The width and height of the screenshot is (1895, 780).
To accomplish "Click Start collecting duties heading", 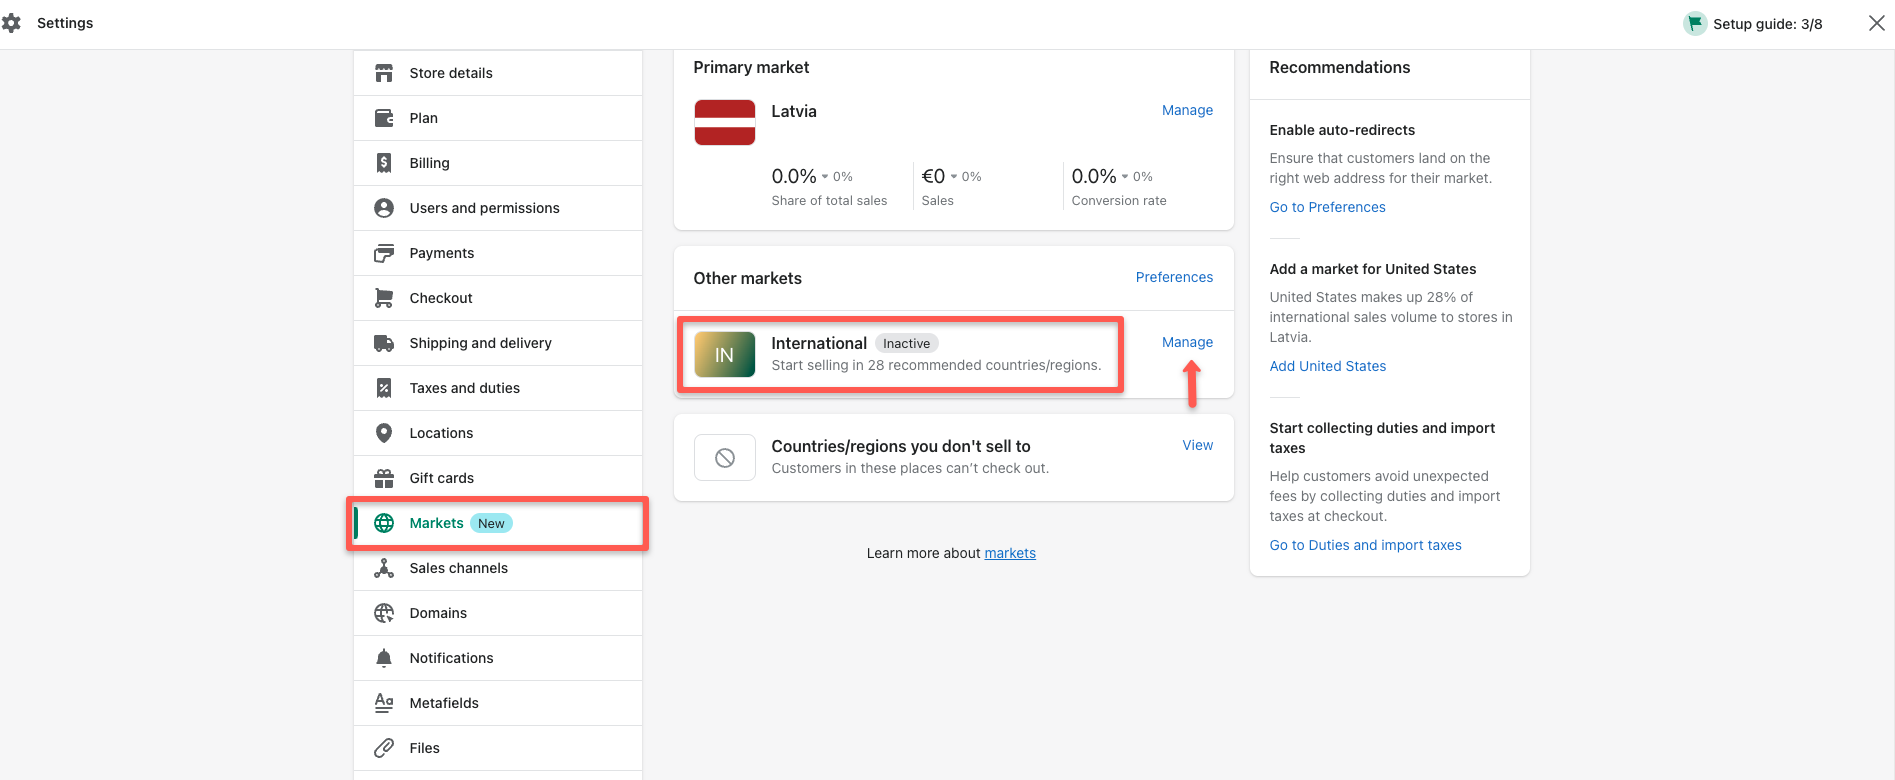I will [1382, 438].
